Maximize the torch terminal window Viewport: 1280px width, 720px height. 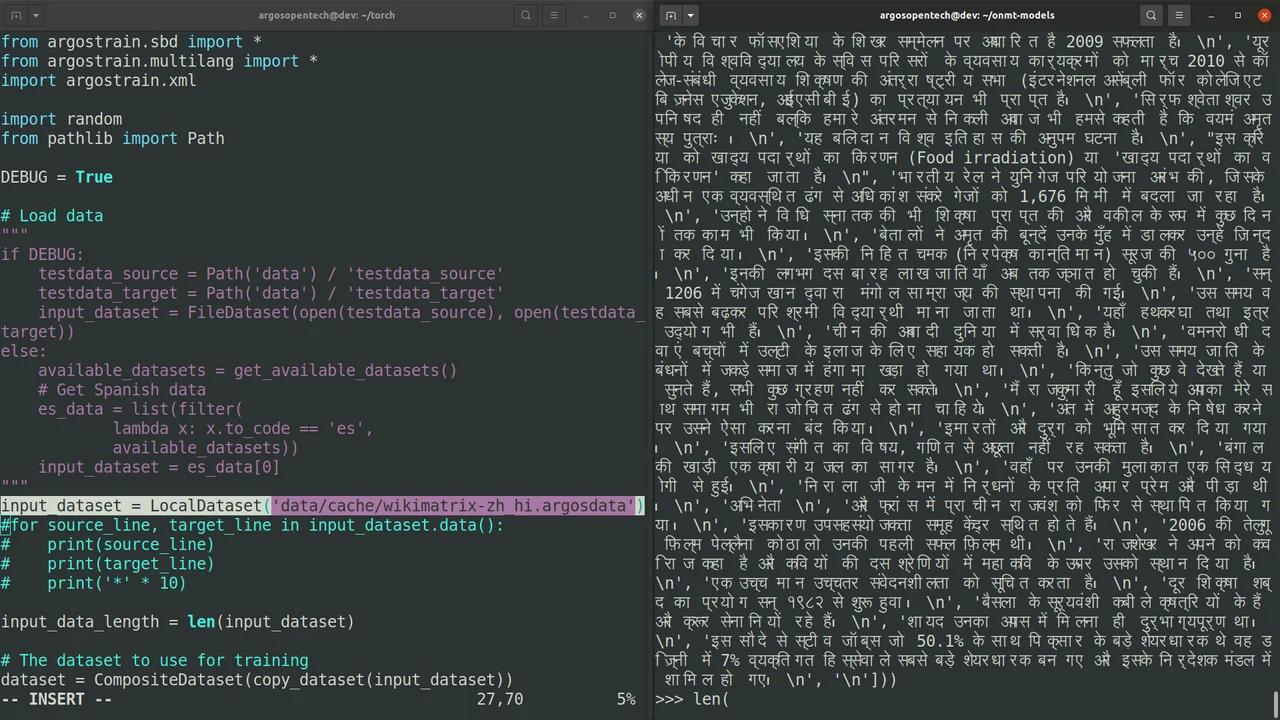[612, 15]
